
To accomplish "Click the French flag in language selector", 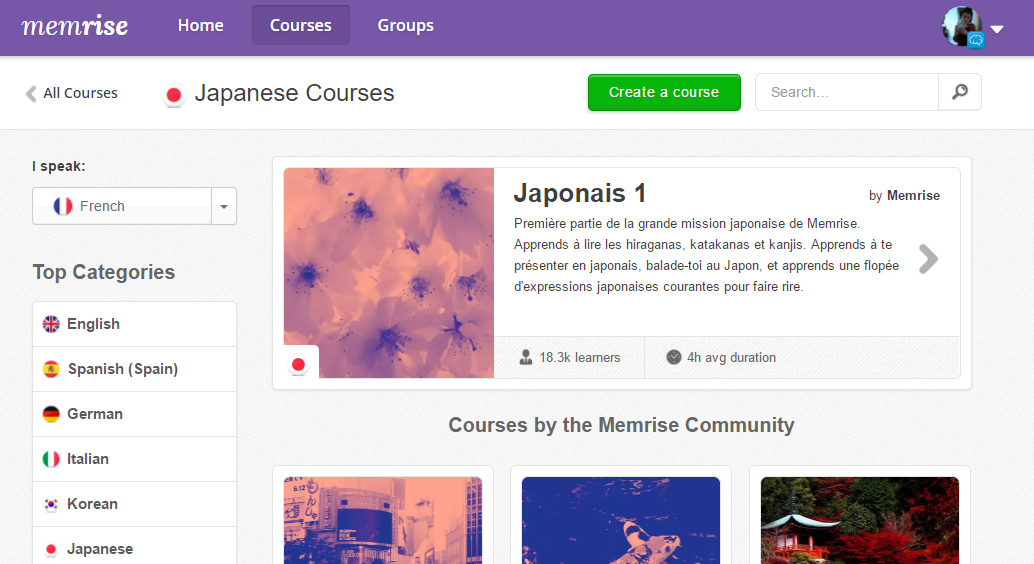I will (x=63, y=206).
